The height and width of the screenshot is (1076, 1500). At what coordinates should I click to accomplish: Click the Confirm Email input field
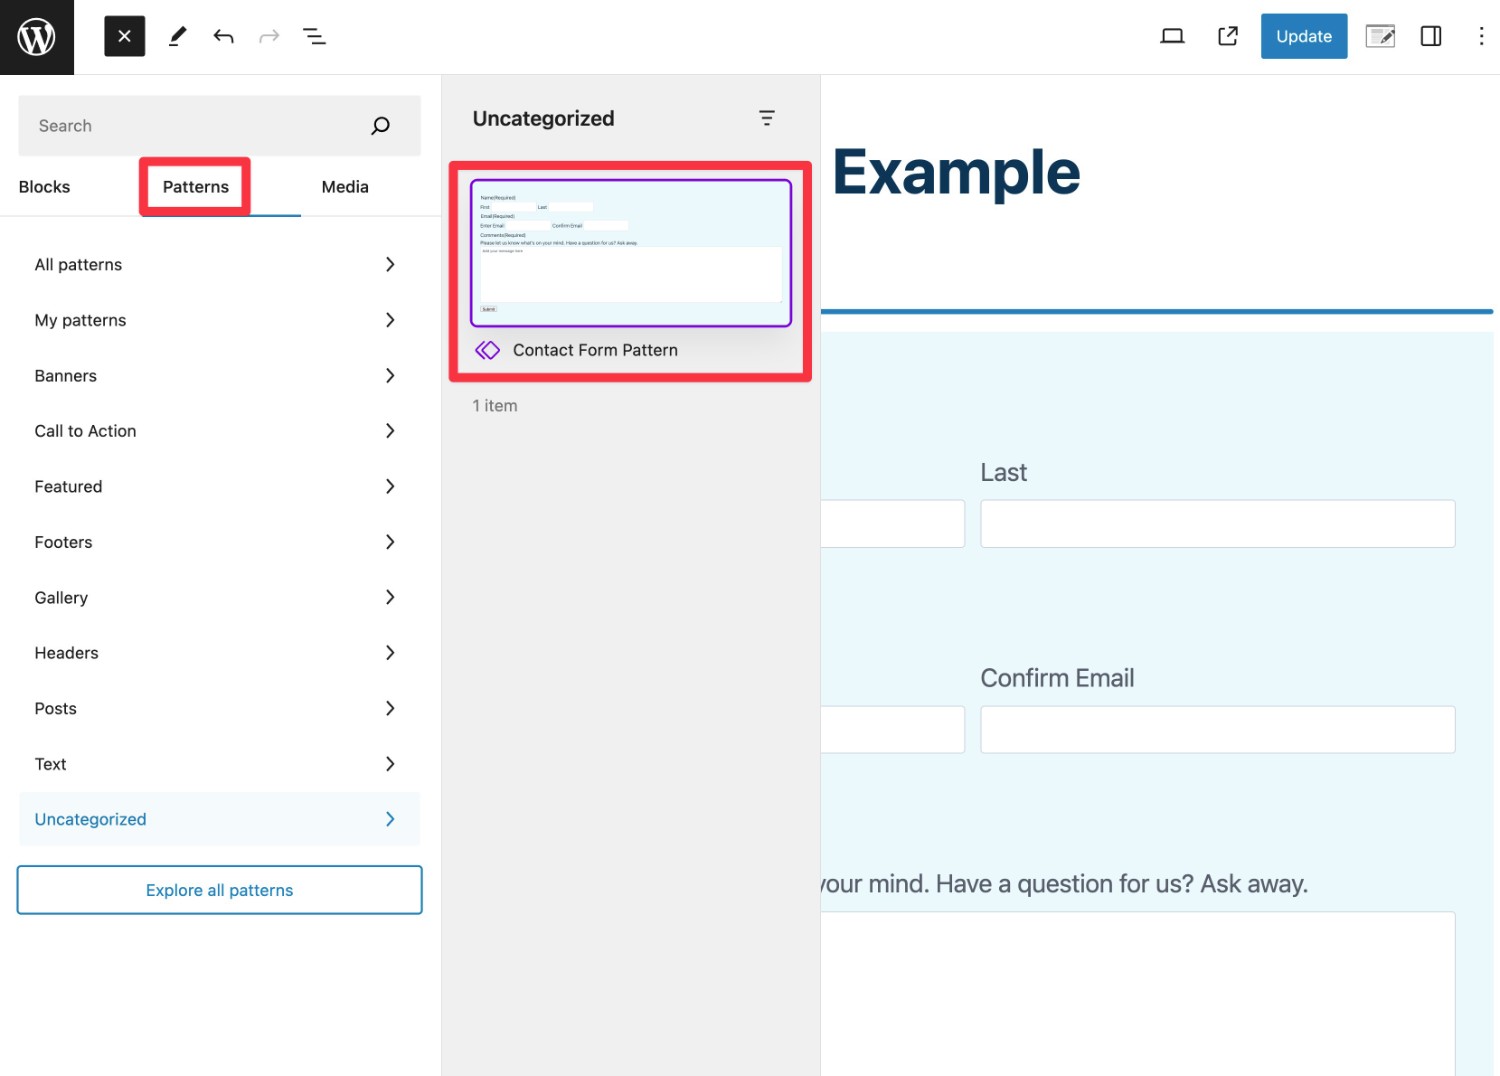click(1217, 730)
